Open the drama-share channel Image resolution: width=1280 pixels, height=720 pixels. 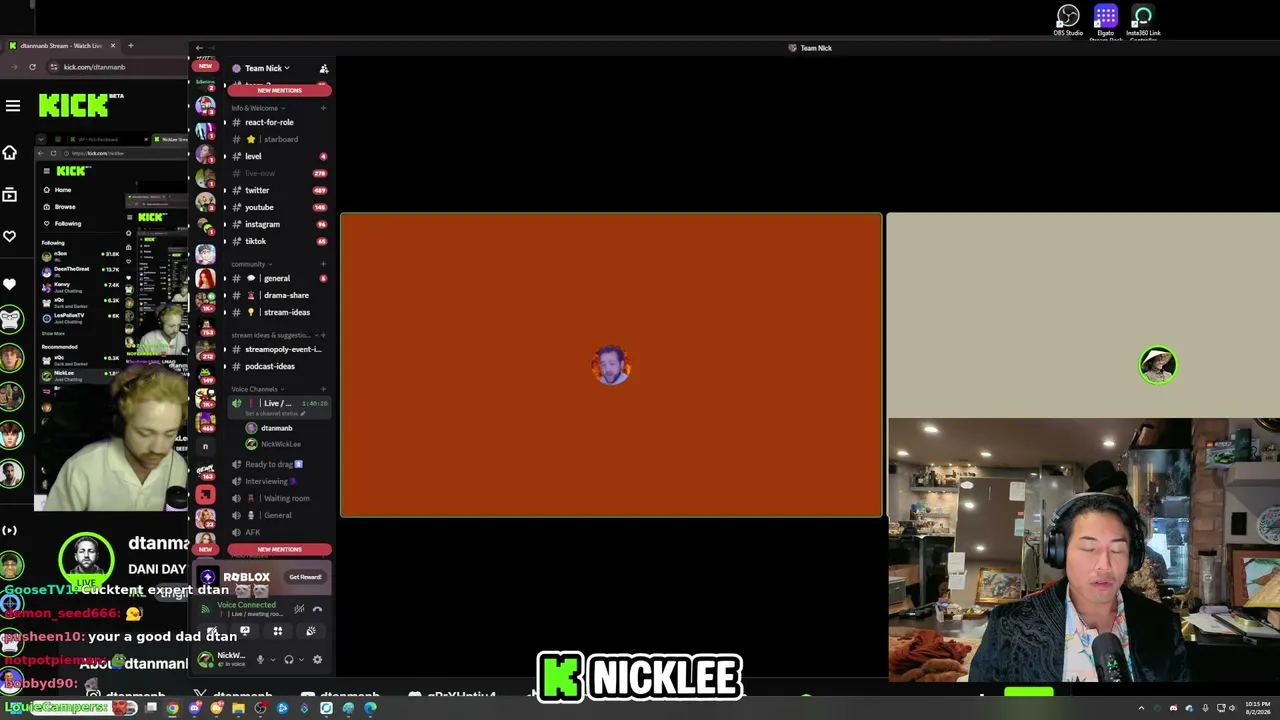tap(278, 295)
